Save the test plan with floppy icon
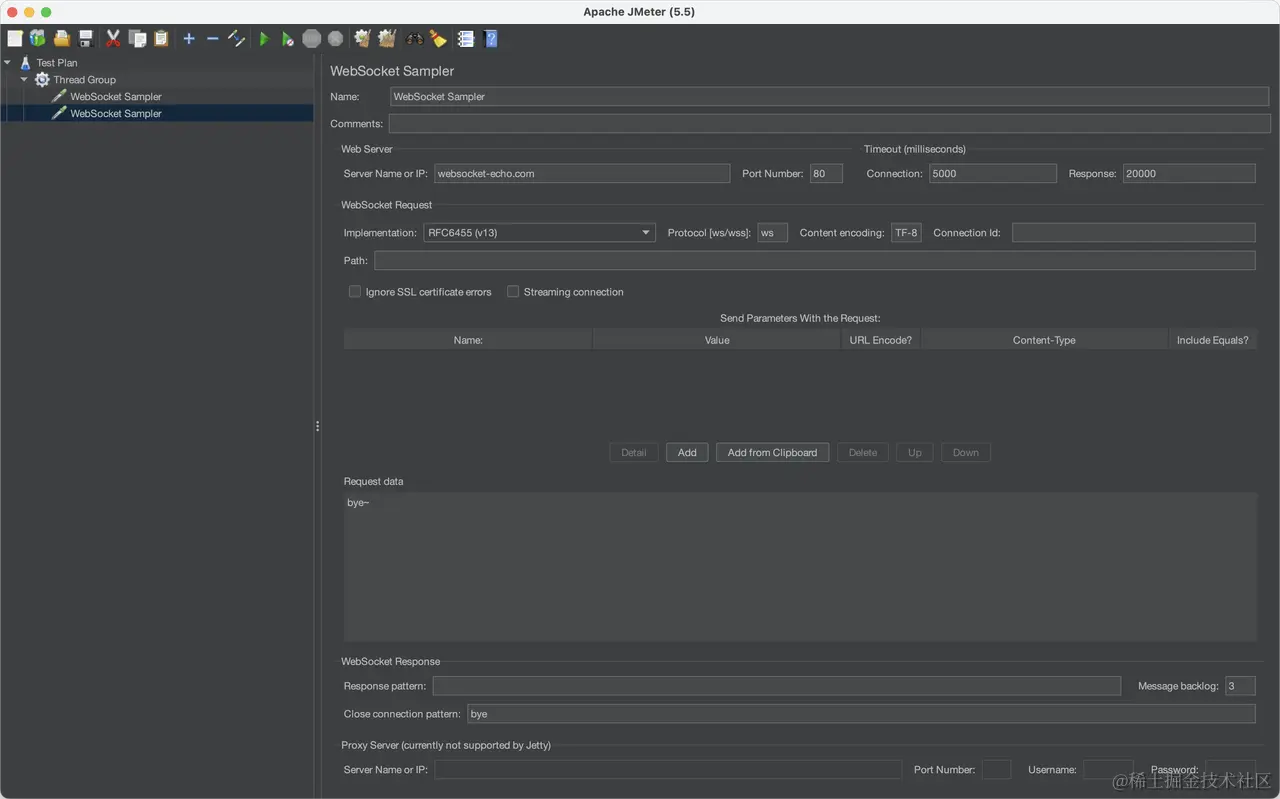The height and width of the screenshot is (799, 1280). tap(86, 39)
